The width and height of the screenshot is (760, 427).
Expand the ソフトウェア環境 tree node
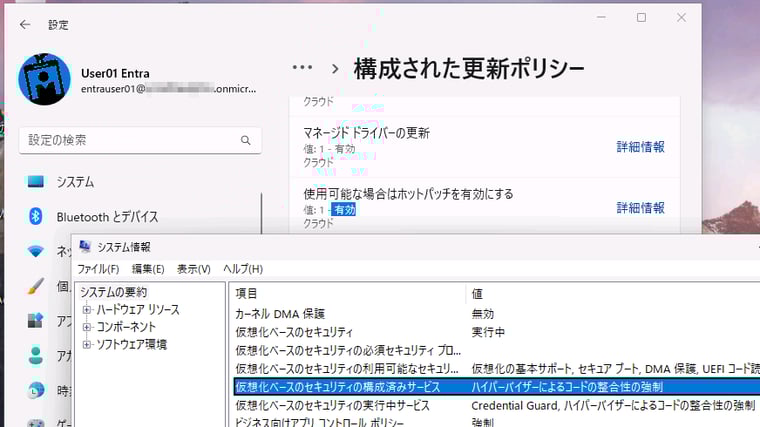[x=87, y=344]
